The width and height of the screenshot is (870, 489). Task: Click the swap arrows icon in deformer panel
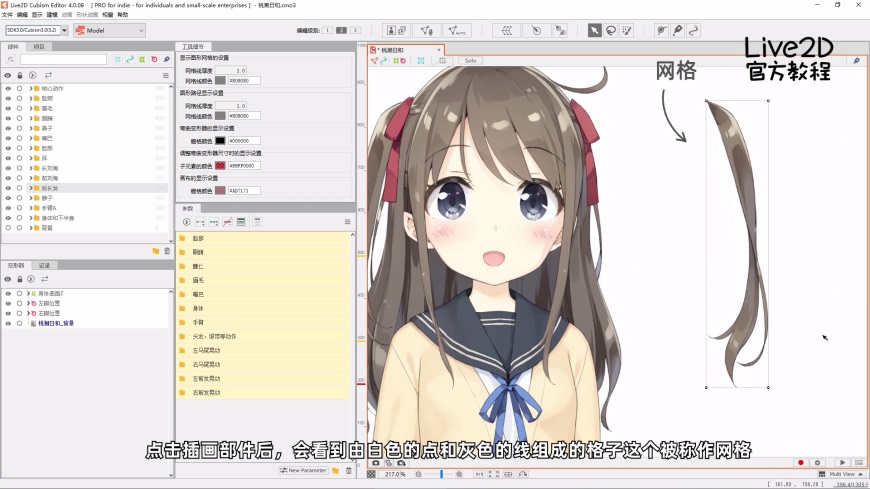click(x=45, y=279)
